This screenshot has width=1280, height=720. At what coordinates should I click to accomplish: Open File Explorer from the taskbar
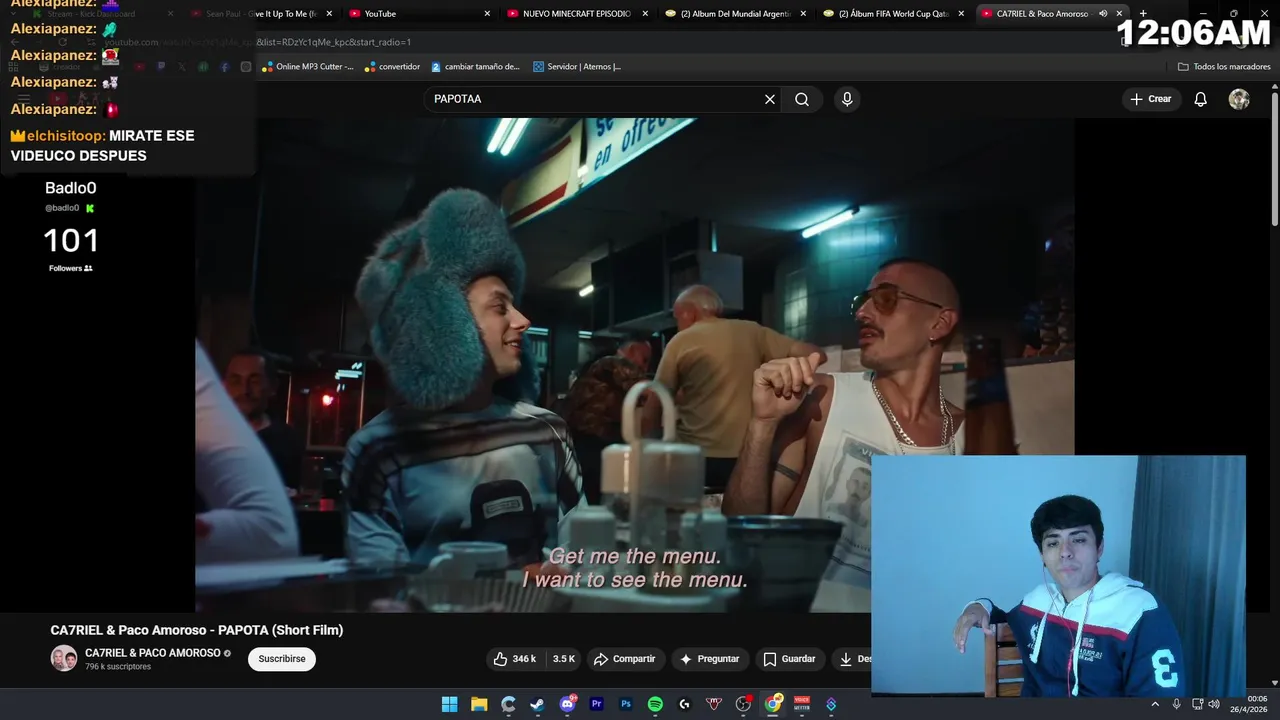tap(479, 704)
